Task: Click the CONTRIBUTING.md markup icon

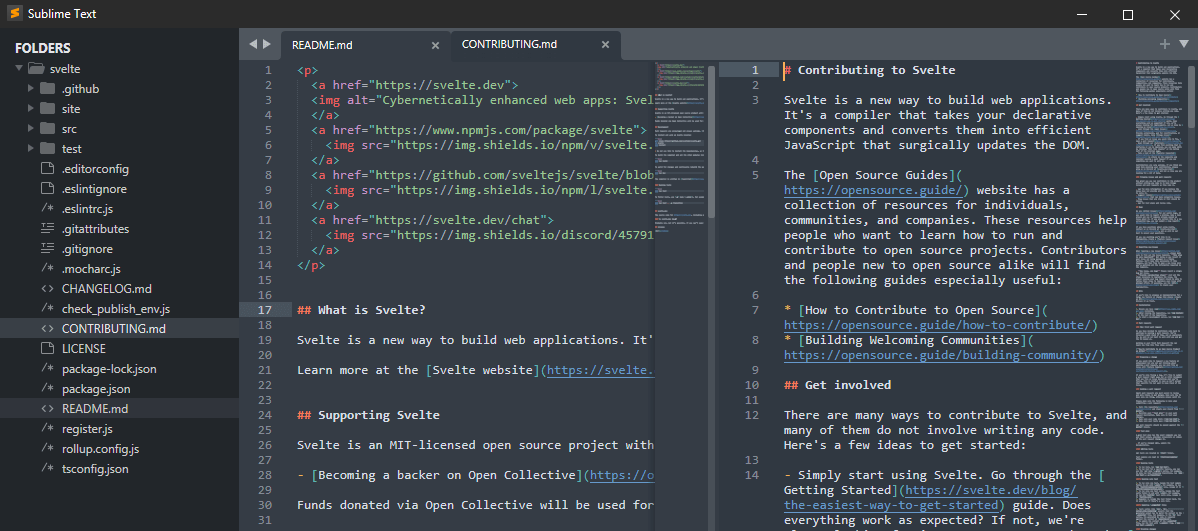Action: pos(47,328)
